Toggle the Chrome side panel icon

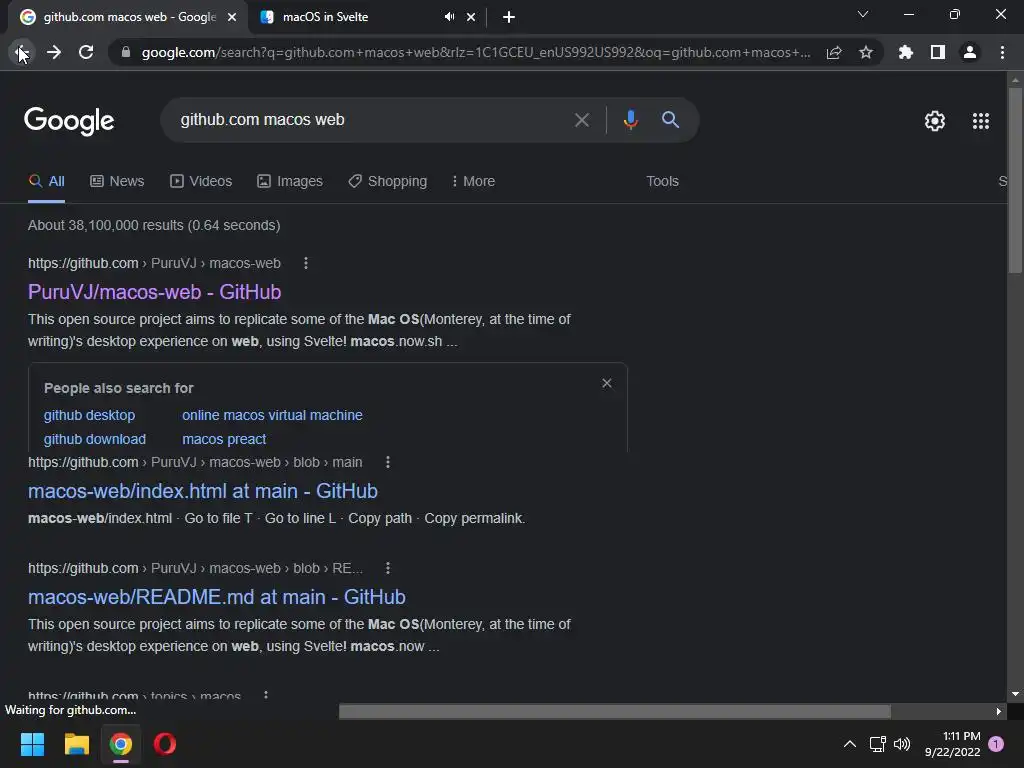click(x=938, y=52)
